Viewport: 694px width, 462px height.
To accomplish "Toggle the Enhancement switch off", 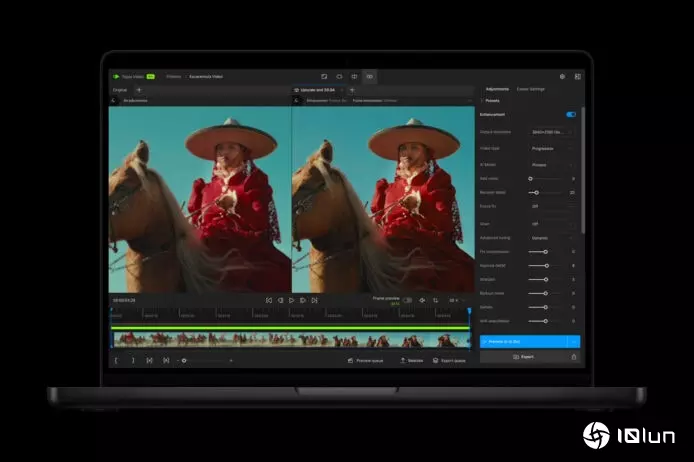I will (x=571, y=114).
